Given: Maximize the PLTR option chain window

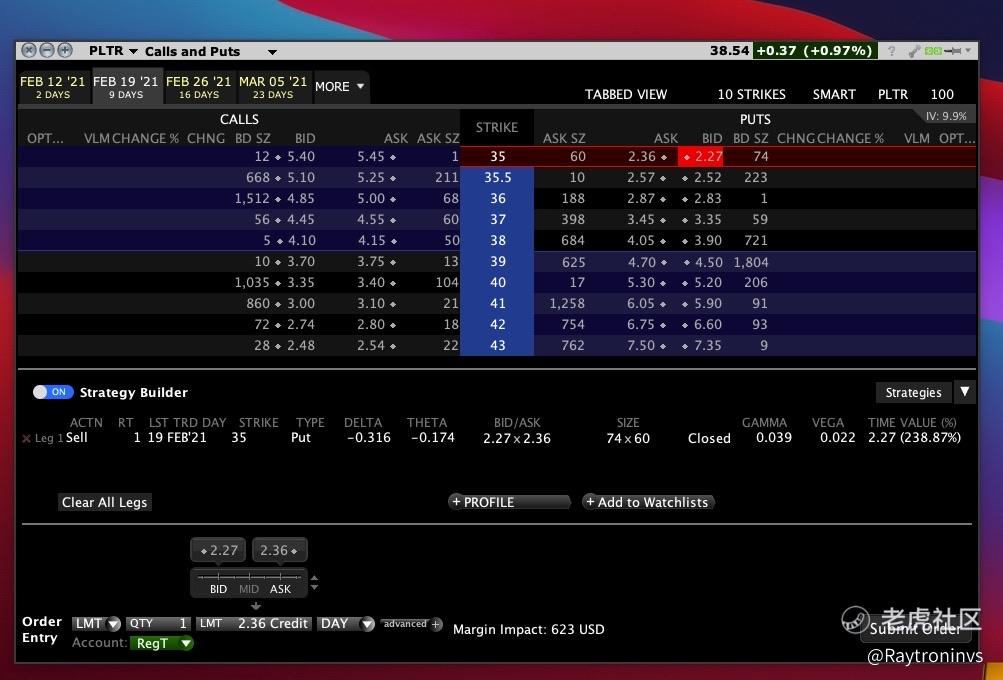Looking at the screenshot, I should (x=65, y=50).
